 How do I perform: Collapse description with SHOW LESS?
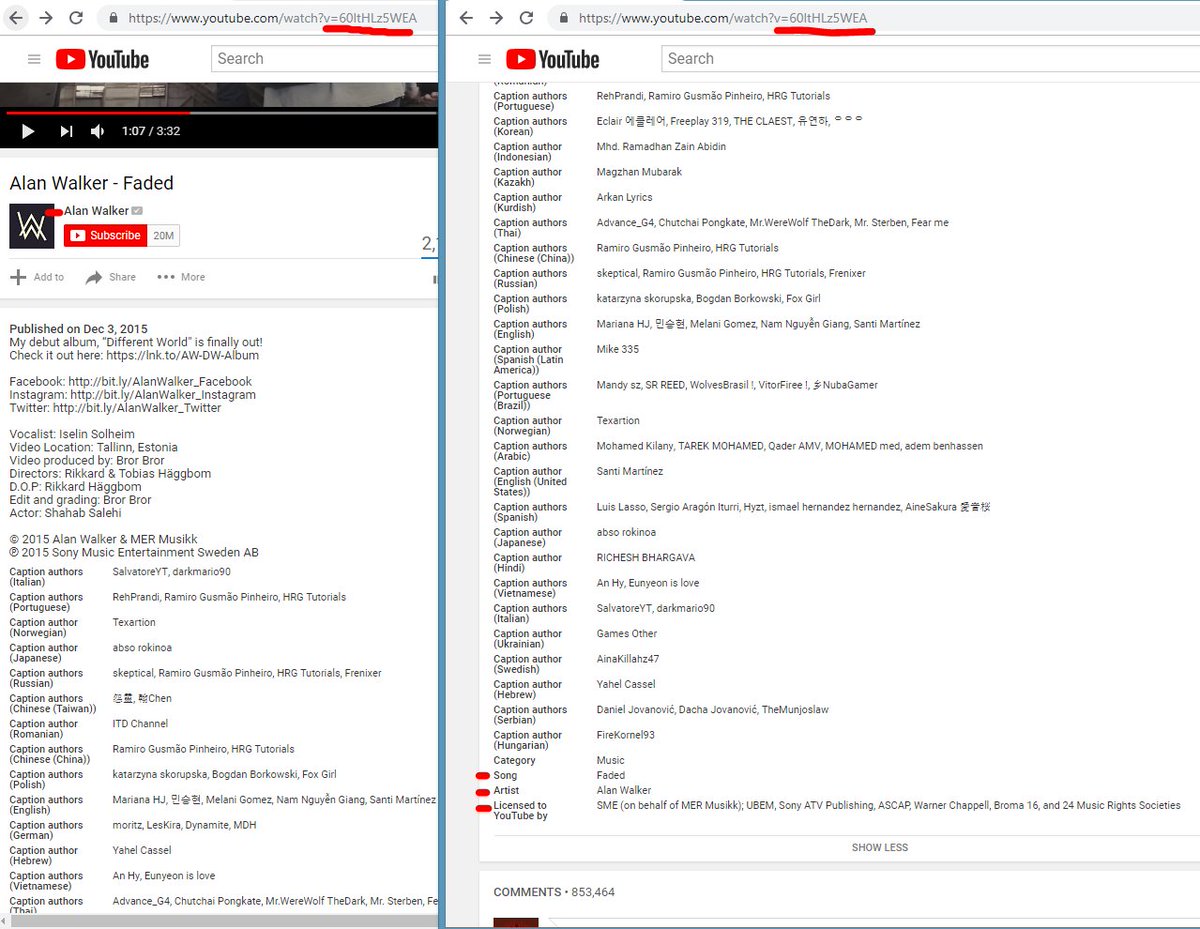(880, 847)
